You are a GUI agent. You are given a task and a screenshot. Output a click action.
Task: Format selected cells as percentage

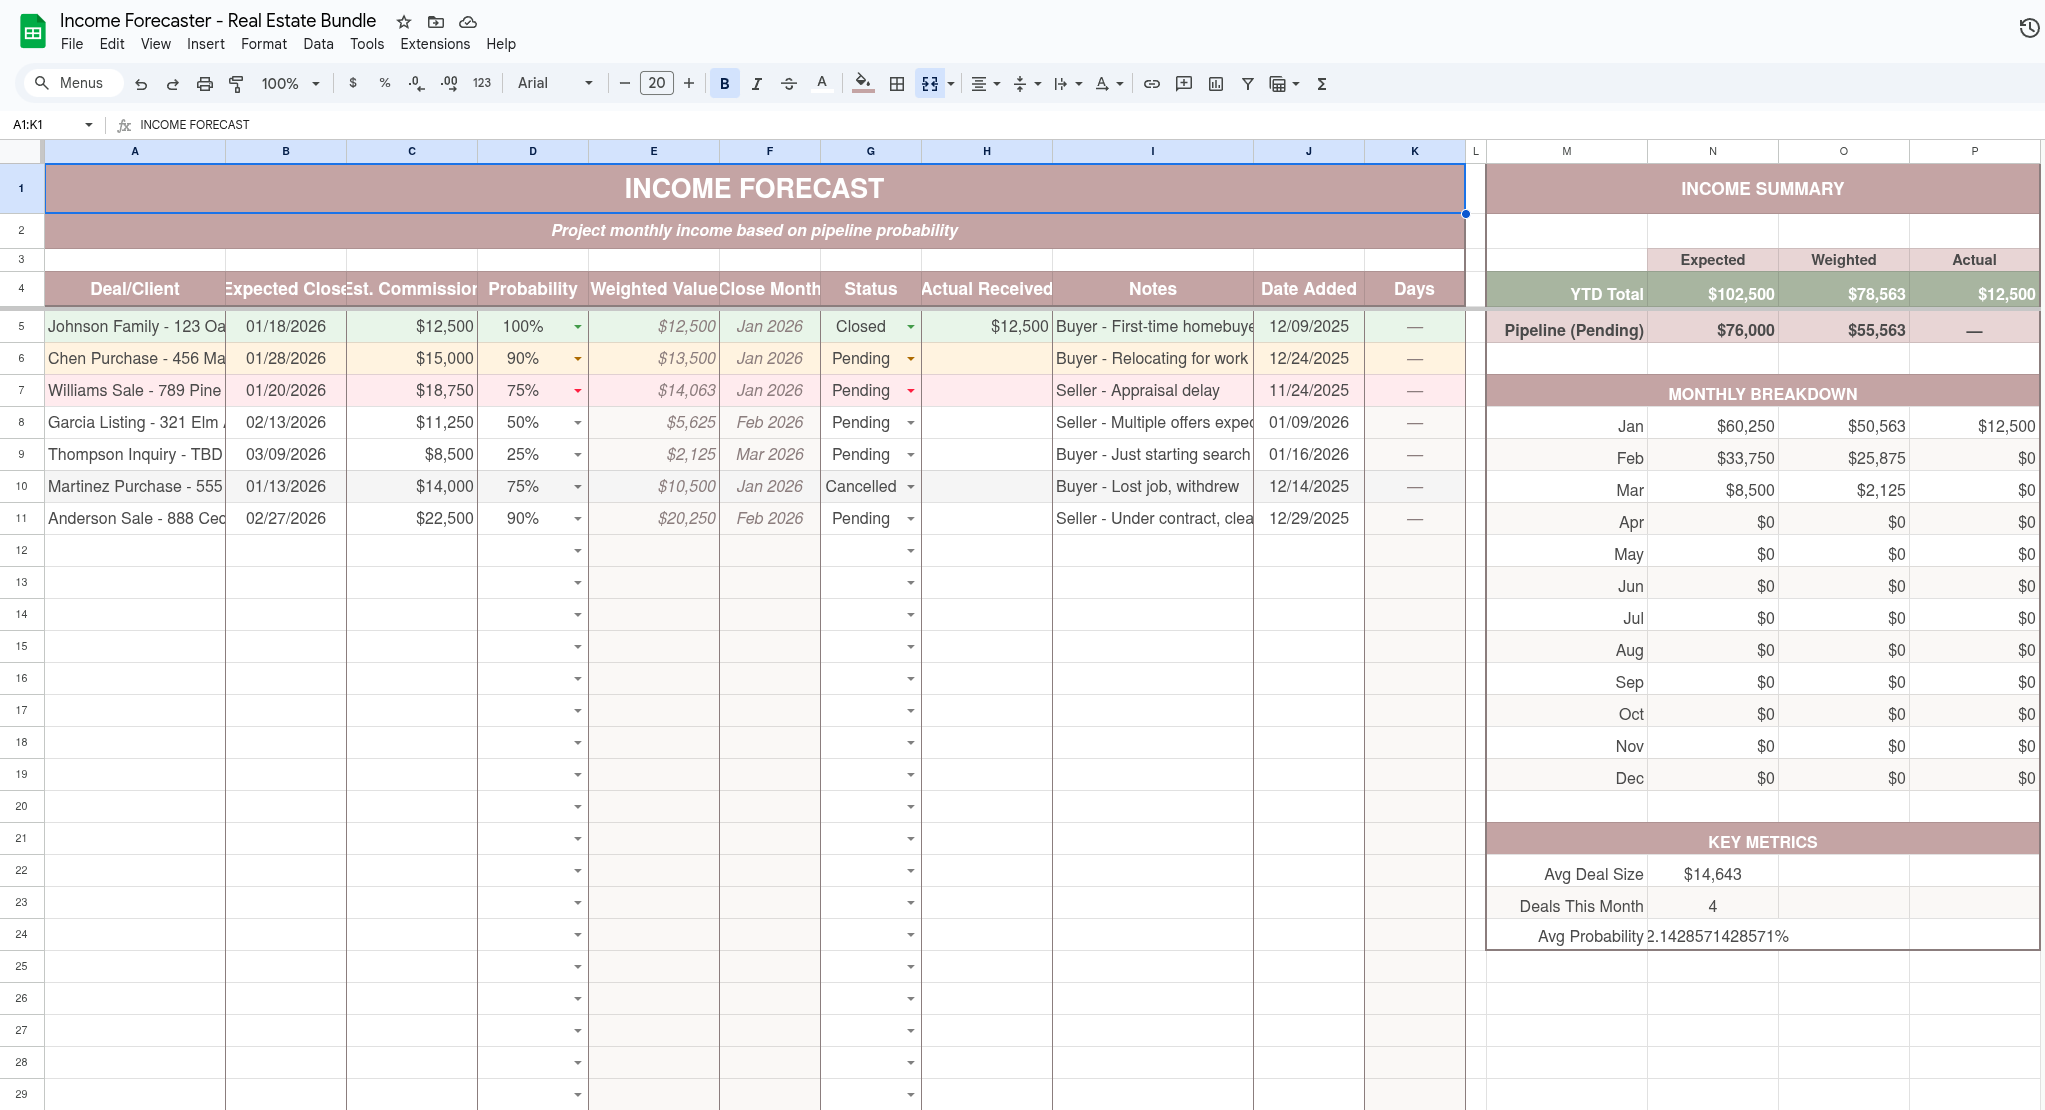click(384, 83)
